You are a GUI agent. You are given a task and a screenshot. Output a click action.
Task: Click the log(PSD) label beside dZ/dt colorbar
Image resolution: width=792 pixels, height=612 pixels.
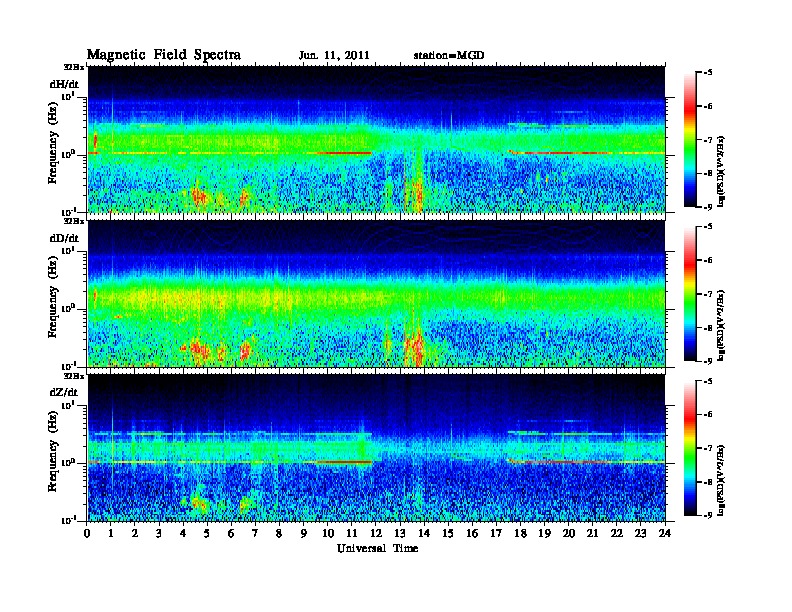coord(721,480)
